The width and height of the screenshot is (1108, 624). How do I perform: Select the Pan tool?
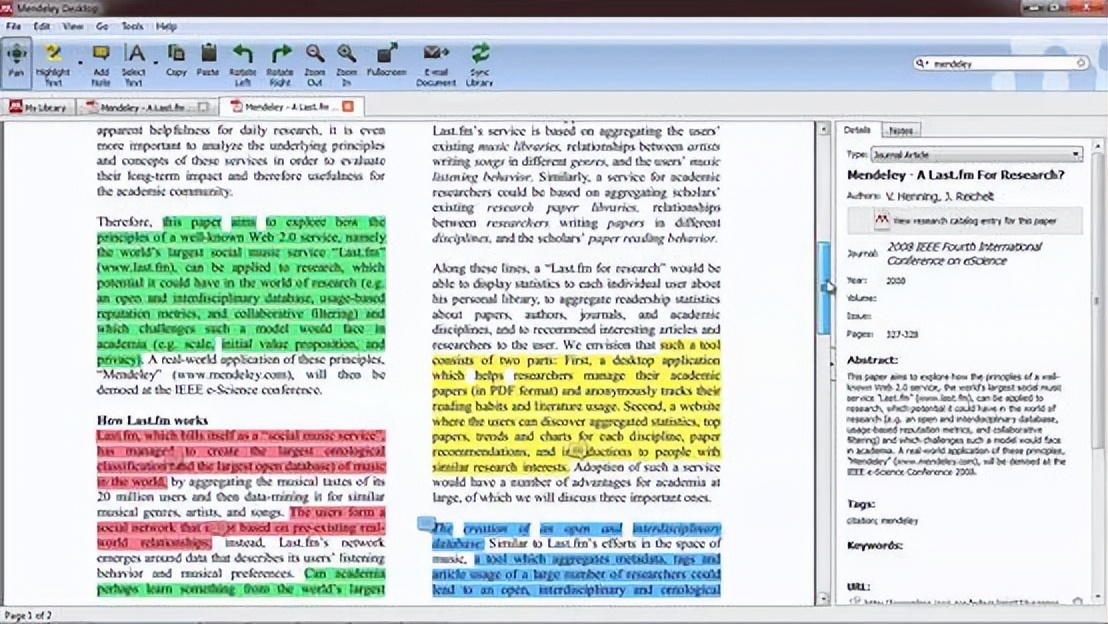click(x=16, y=62)
